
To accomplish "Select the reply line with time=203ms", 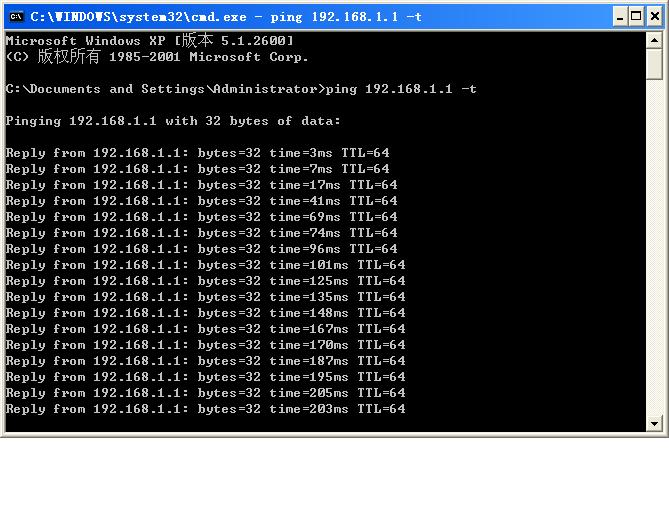I will click(x=206, y=409).
